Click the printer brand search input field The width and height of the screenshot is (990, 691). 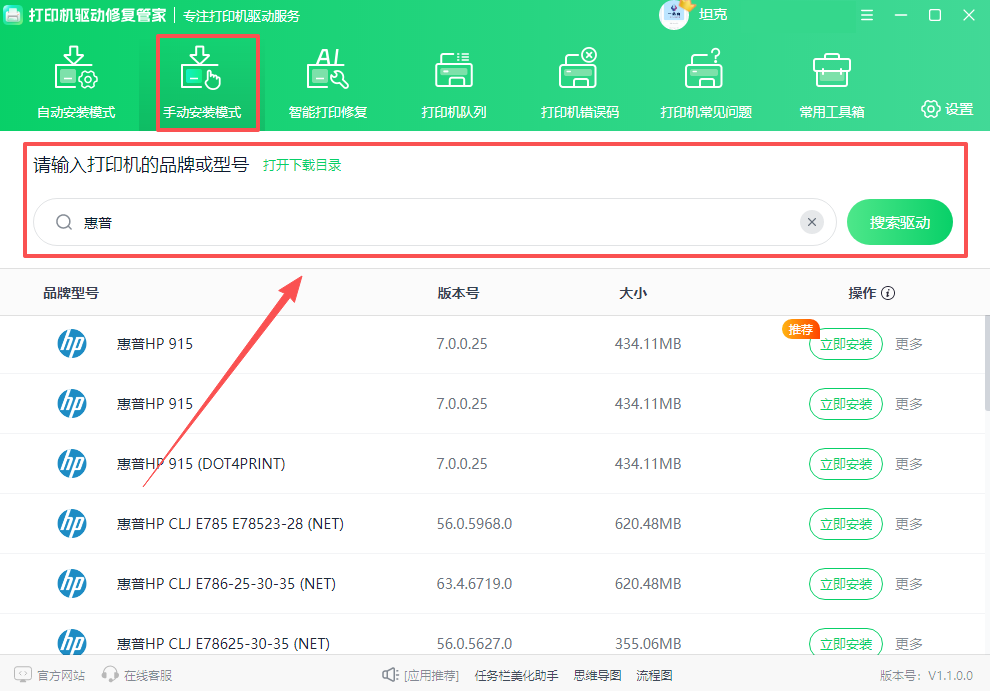(x=434, y=222)
